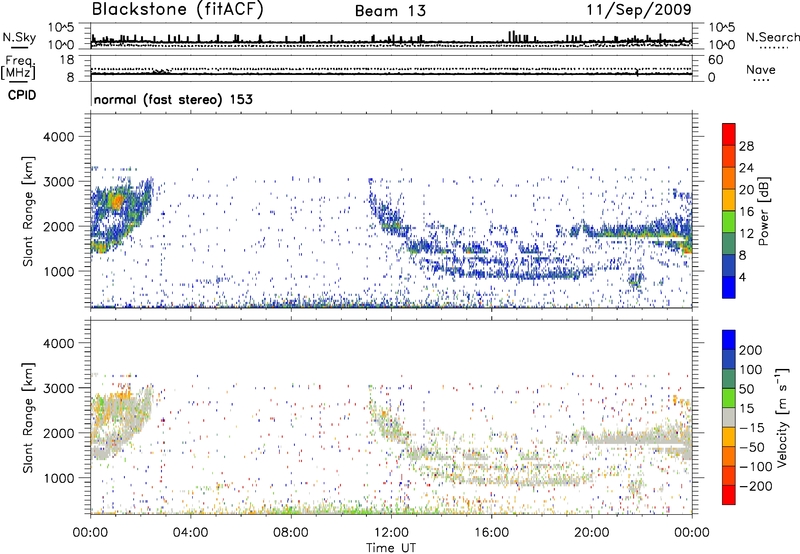This screenshot has width=800, height=554.
Task: Click the N.Search legend label
Action: pyautogui.click(x=772, y=37)
